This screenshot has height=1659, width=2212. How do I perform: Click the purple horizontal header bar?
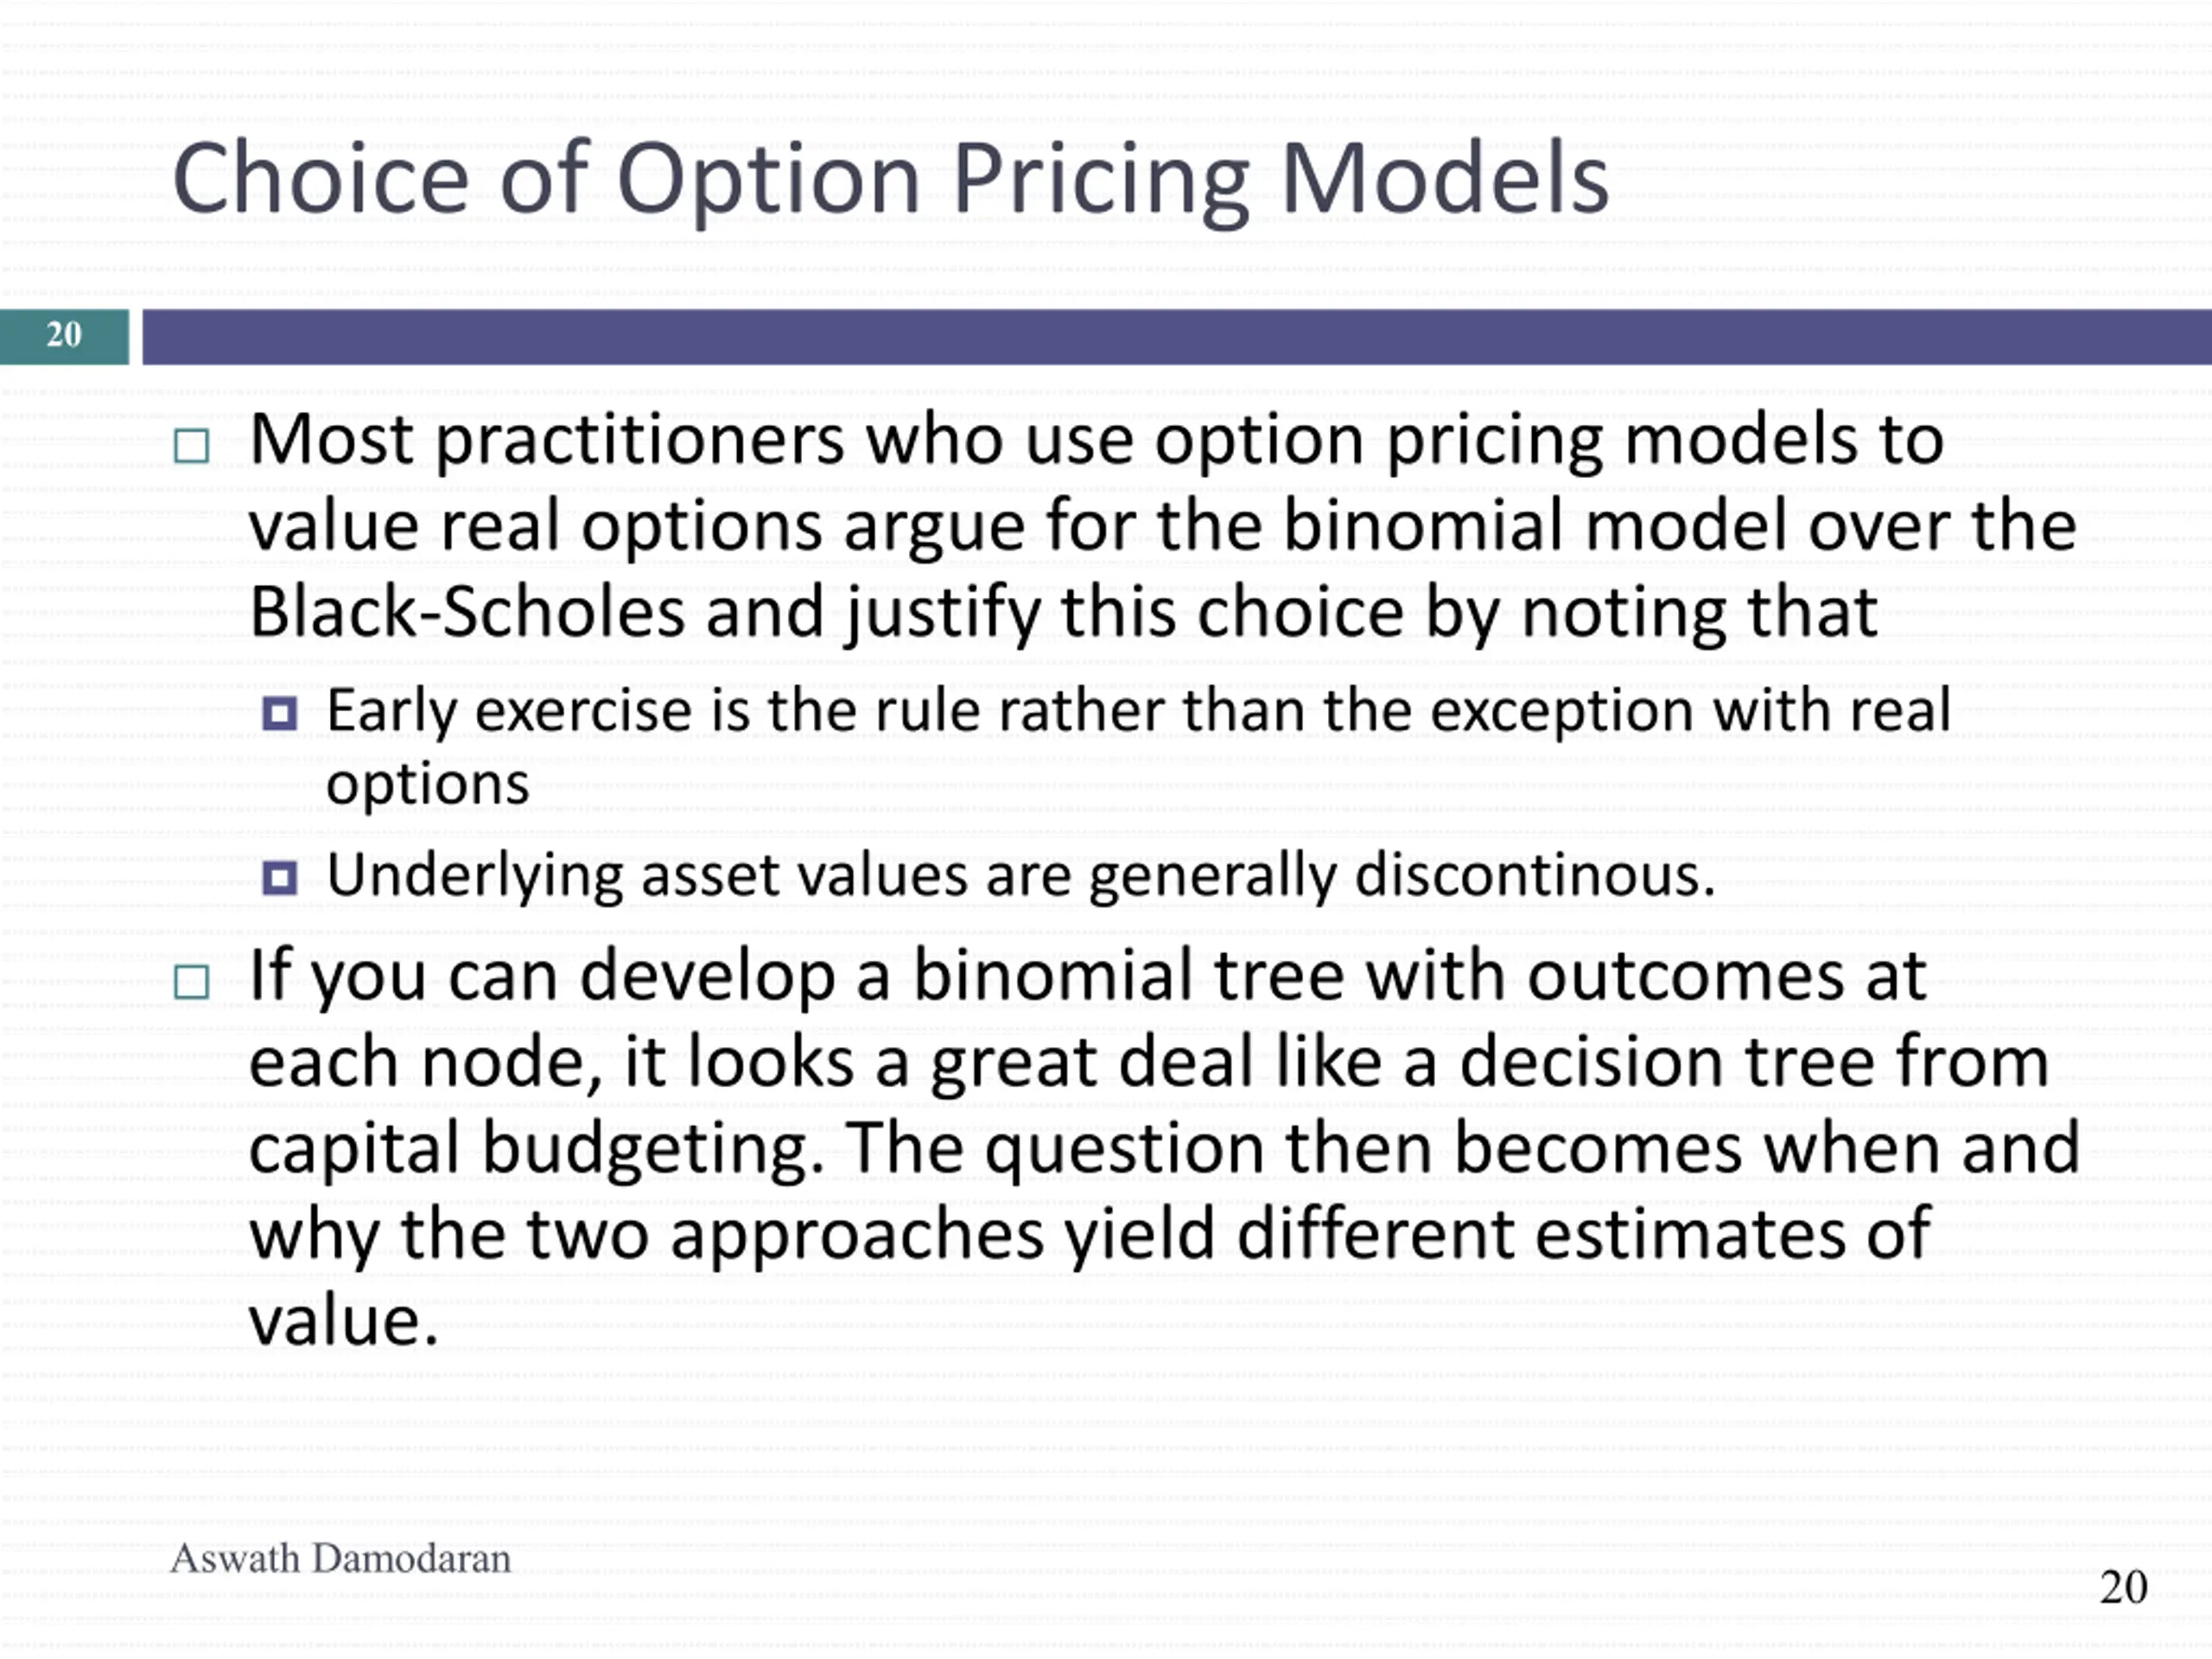(x=1177, y=336)
